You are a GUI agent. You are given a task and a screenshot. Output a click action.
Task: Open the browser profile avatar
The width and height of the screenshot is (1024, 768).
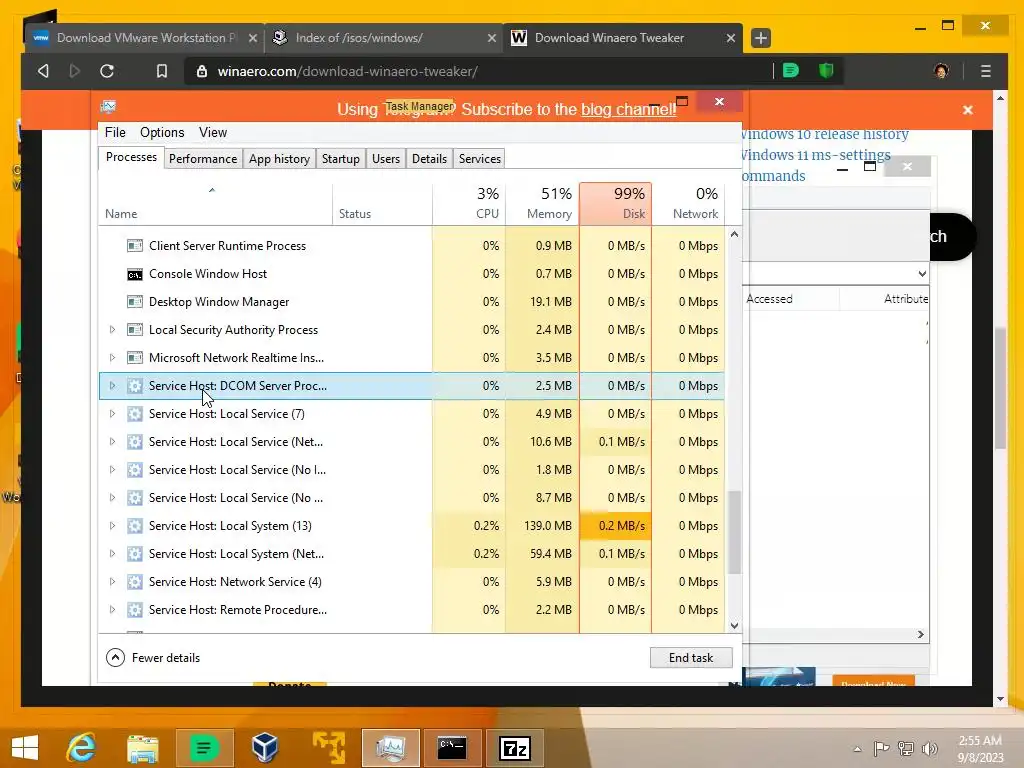pyautogui.click(x=941, y=71)
